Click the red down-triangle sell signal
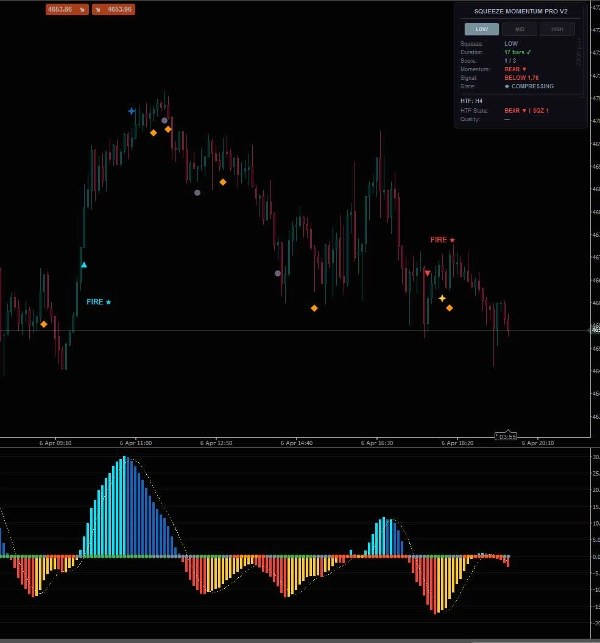The image size is (600, 643). pos(427,273)
